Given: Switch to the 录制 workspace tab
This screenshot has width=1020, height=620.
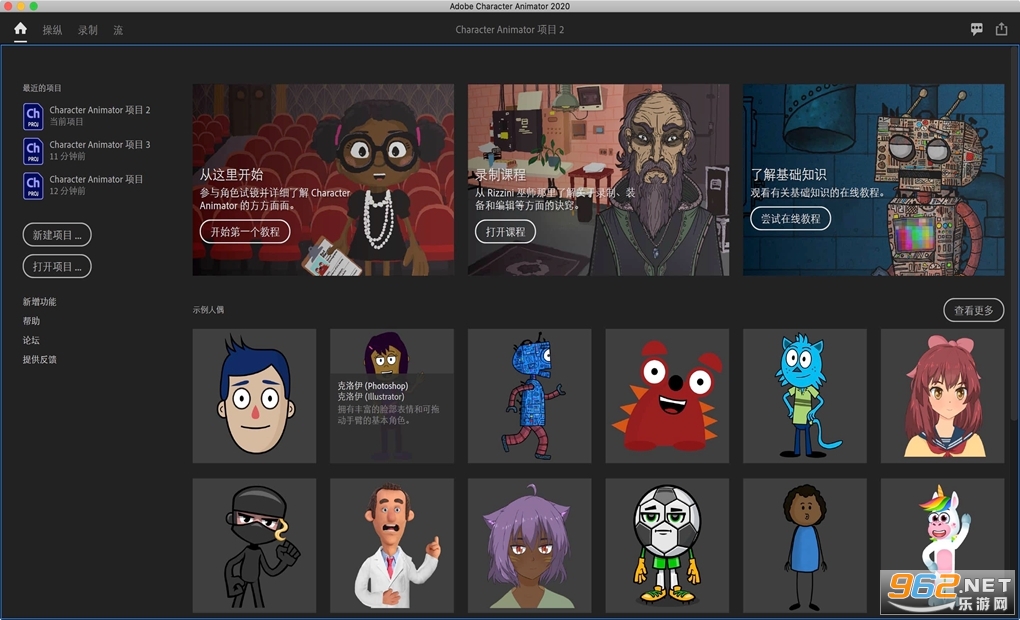Looking at the screenshot, I should click(88, 30).
